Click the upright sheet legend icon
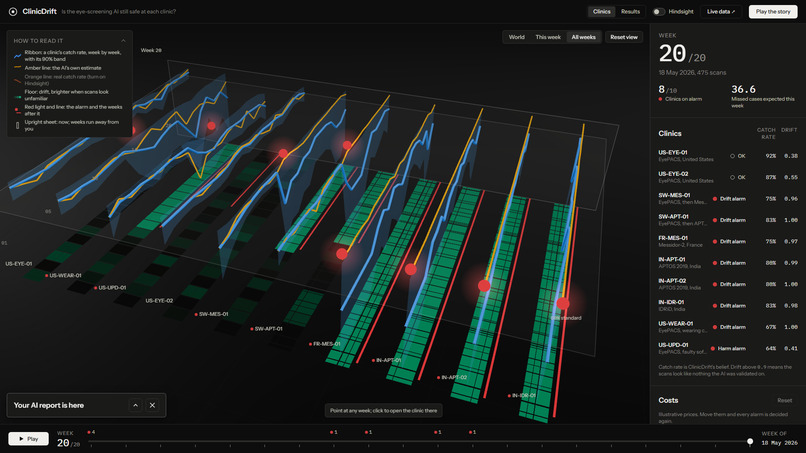The height and width of the screenshot is (453, 806). (17, 125)
